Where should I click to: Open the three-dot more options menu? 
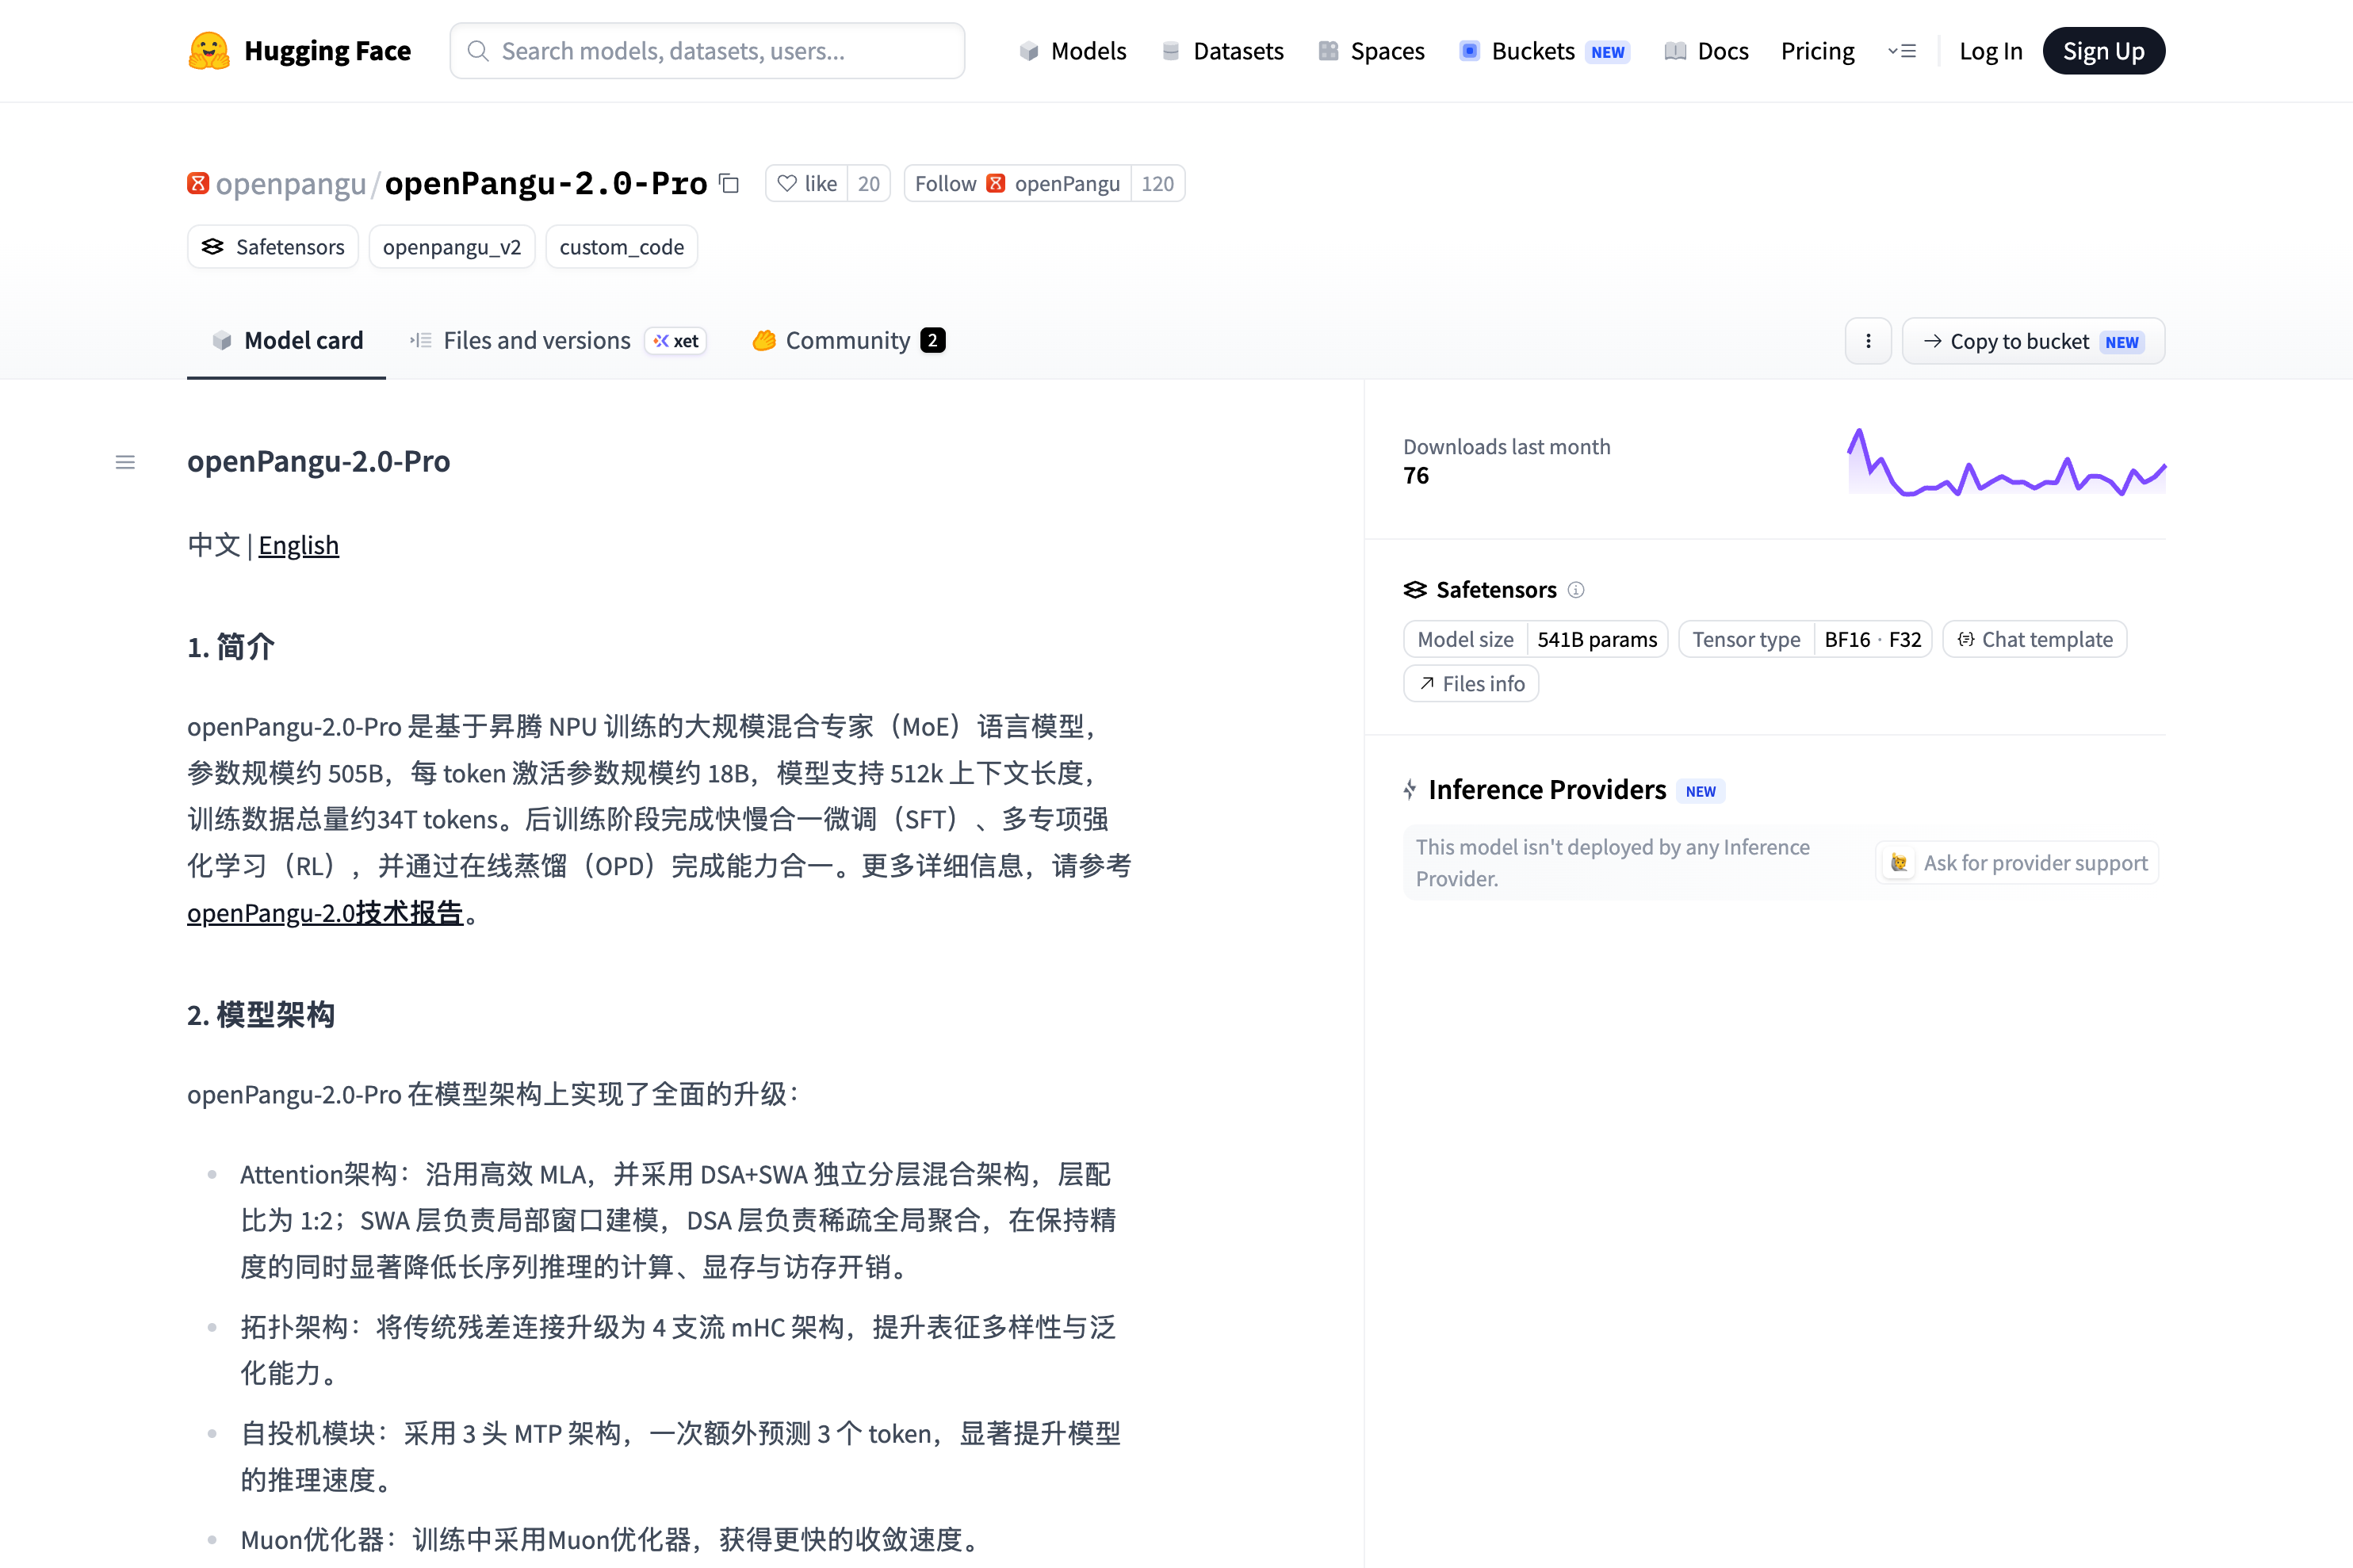(x=1868, y=341)
